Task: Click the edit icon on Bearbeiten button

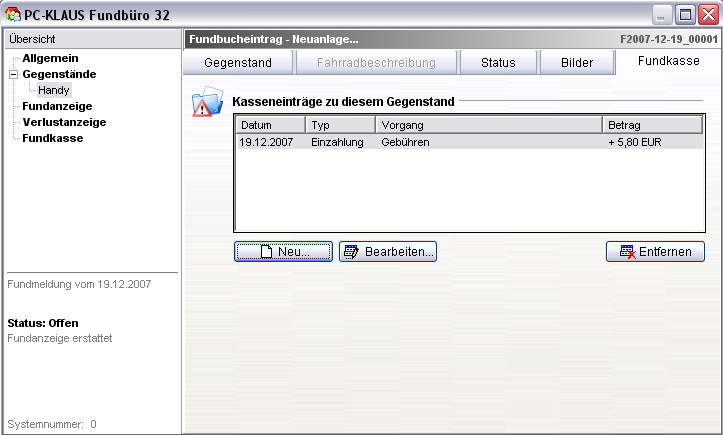Action: tap(351, 252)
